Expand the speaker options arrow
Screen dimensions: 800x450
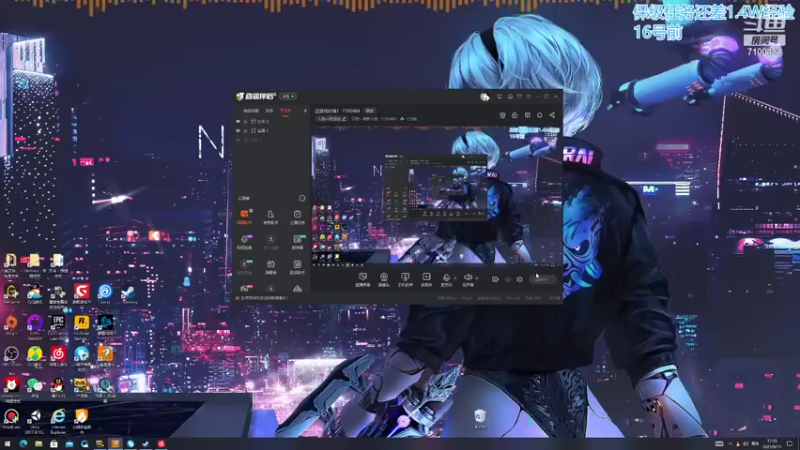477,278
